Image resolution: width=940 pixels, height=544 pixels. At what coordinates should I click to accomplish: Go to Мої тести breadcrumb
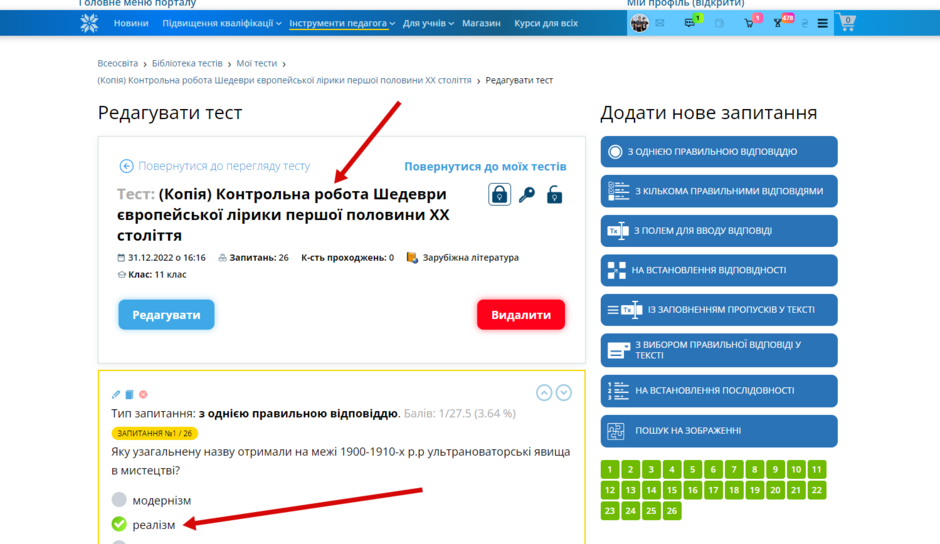(x=257, y=64)
